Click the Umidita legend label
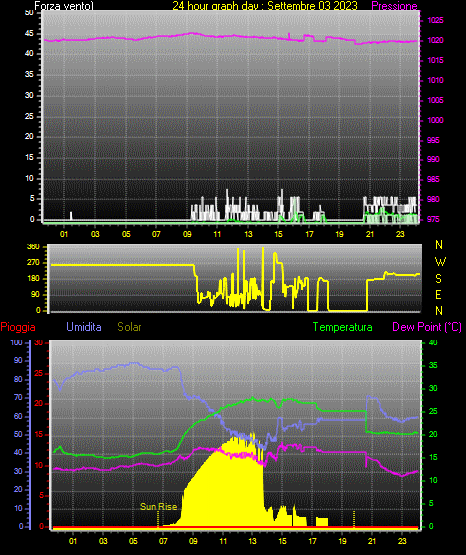This screenshot has height=555, width=466. pos(84,327)
